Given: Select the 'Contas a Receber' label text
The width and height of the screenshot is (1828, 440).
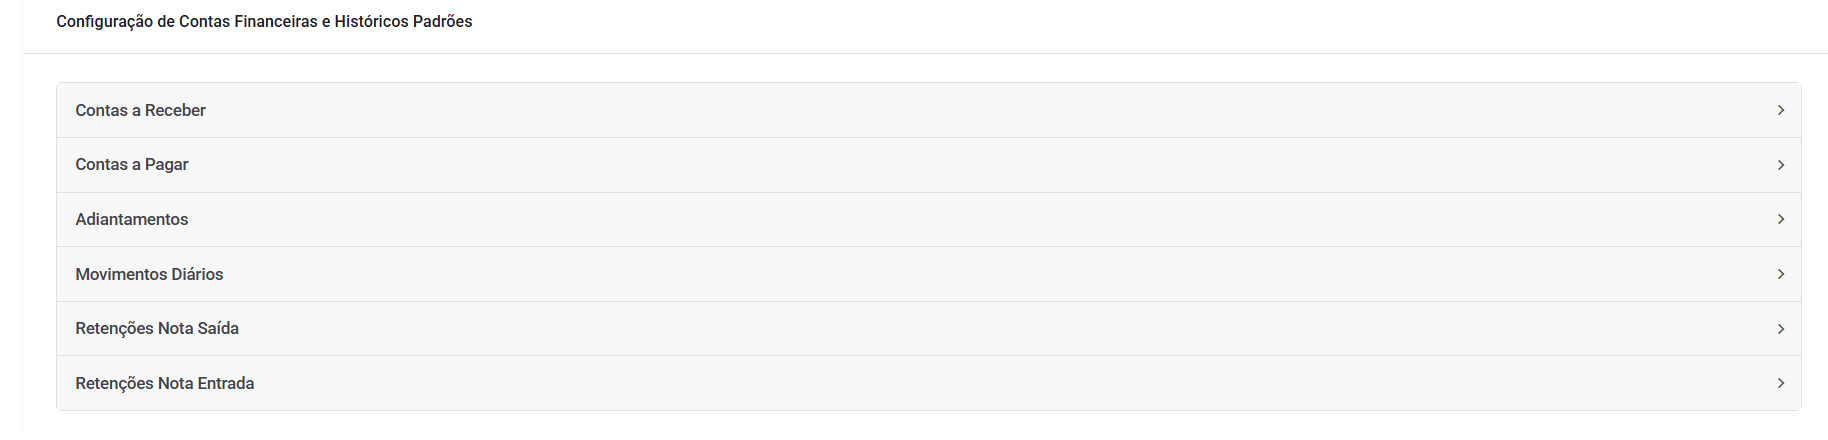Looking at the screenshot, I should click(140, 110).
